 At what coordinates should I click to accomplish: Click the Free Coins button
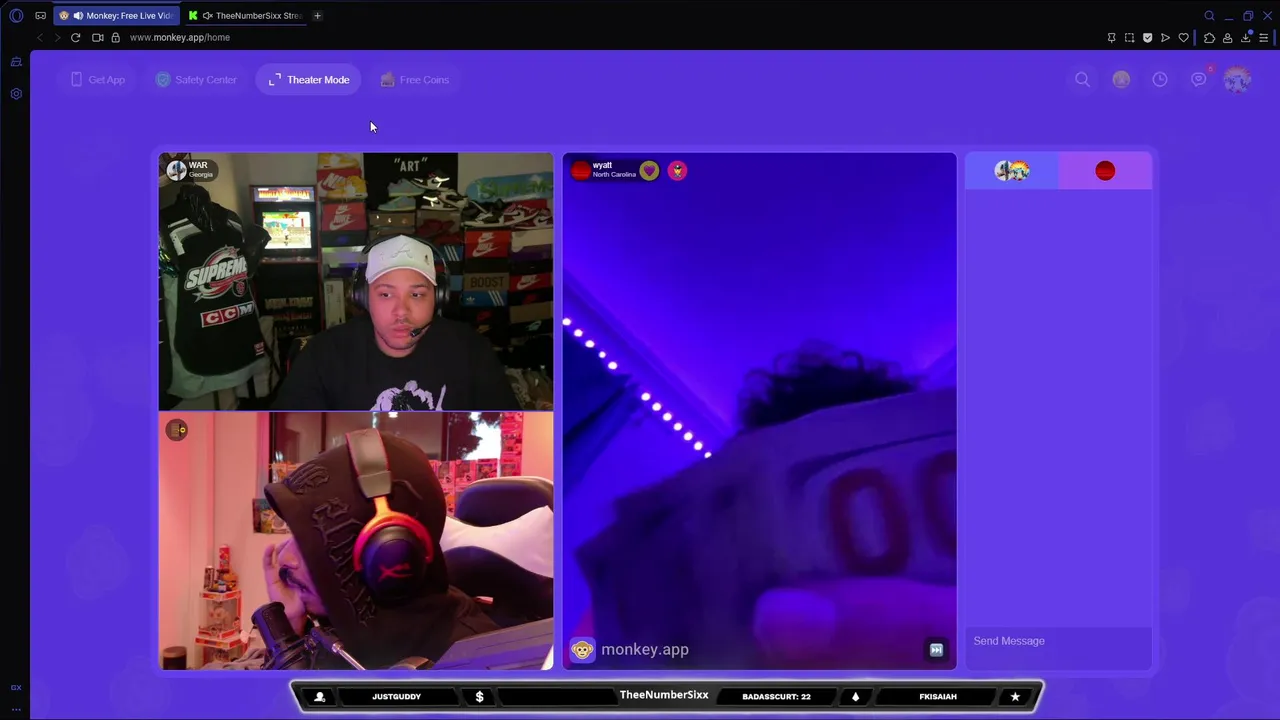[x=415, y=80]
